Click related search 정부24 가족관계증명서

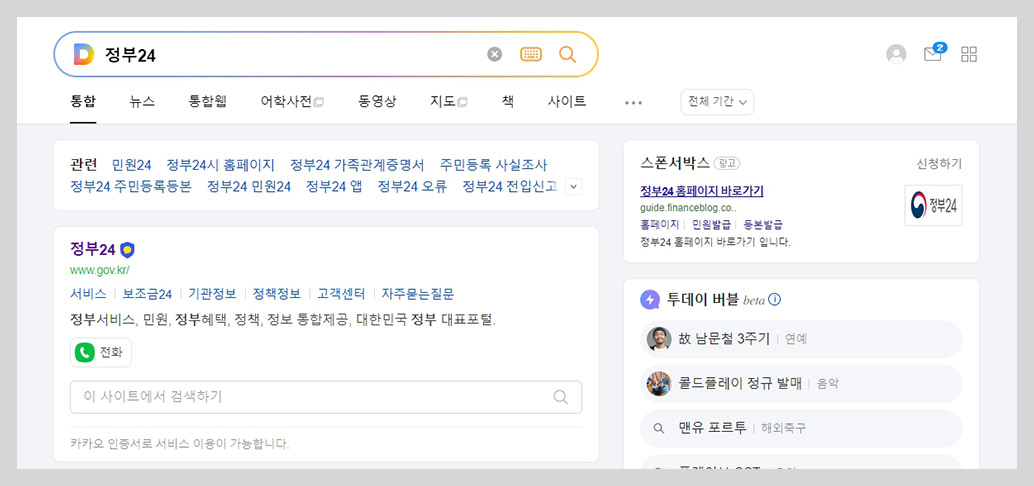coord(357,165)
